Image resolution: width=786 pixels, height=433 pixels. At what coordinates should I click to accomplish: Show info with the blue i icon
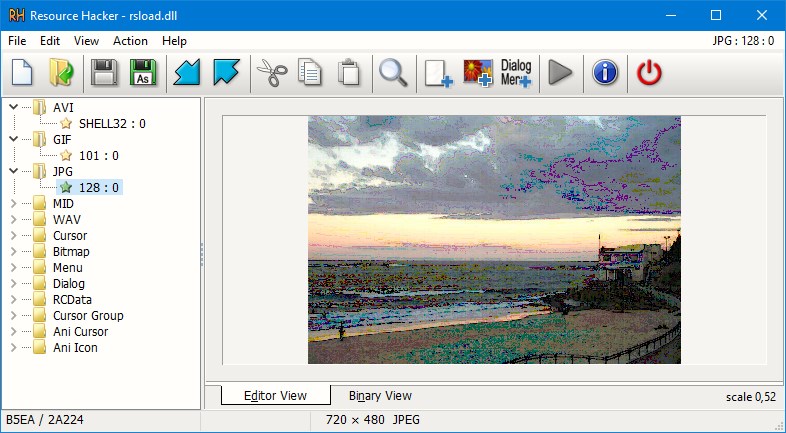[605, 73]
